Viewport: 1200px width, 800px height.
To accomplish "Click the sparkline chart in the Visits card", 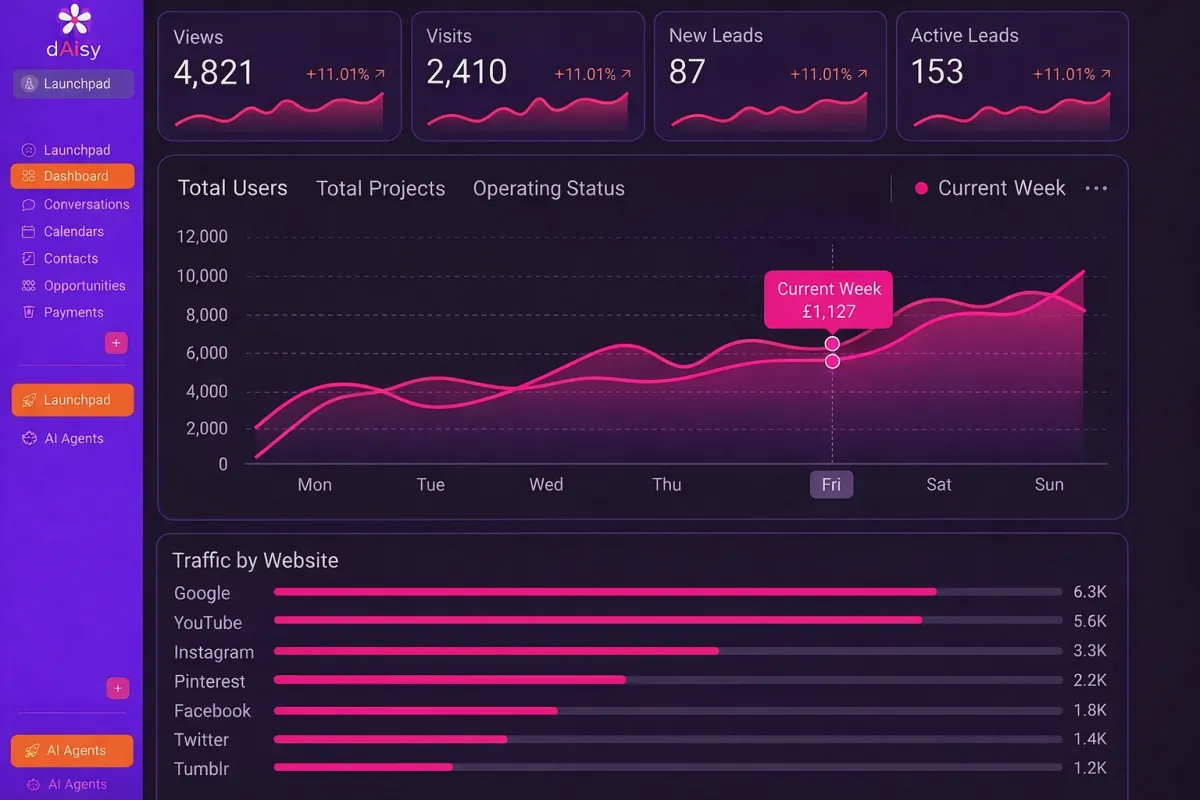I will pos(528,112).
